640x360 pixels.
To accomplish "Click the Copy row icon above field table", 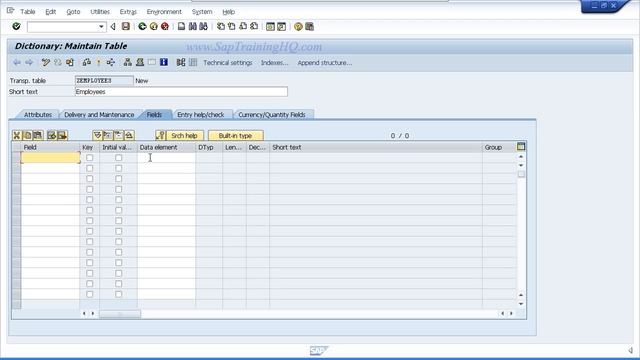I will [27, 136].
